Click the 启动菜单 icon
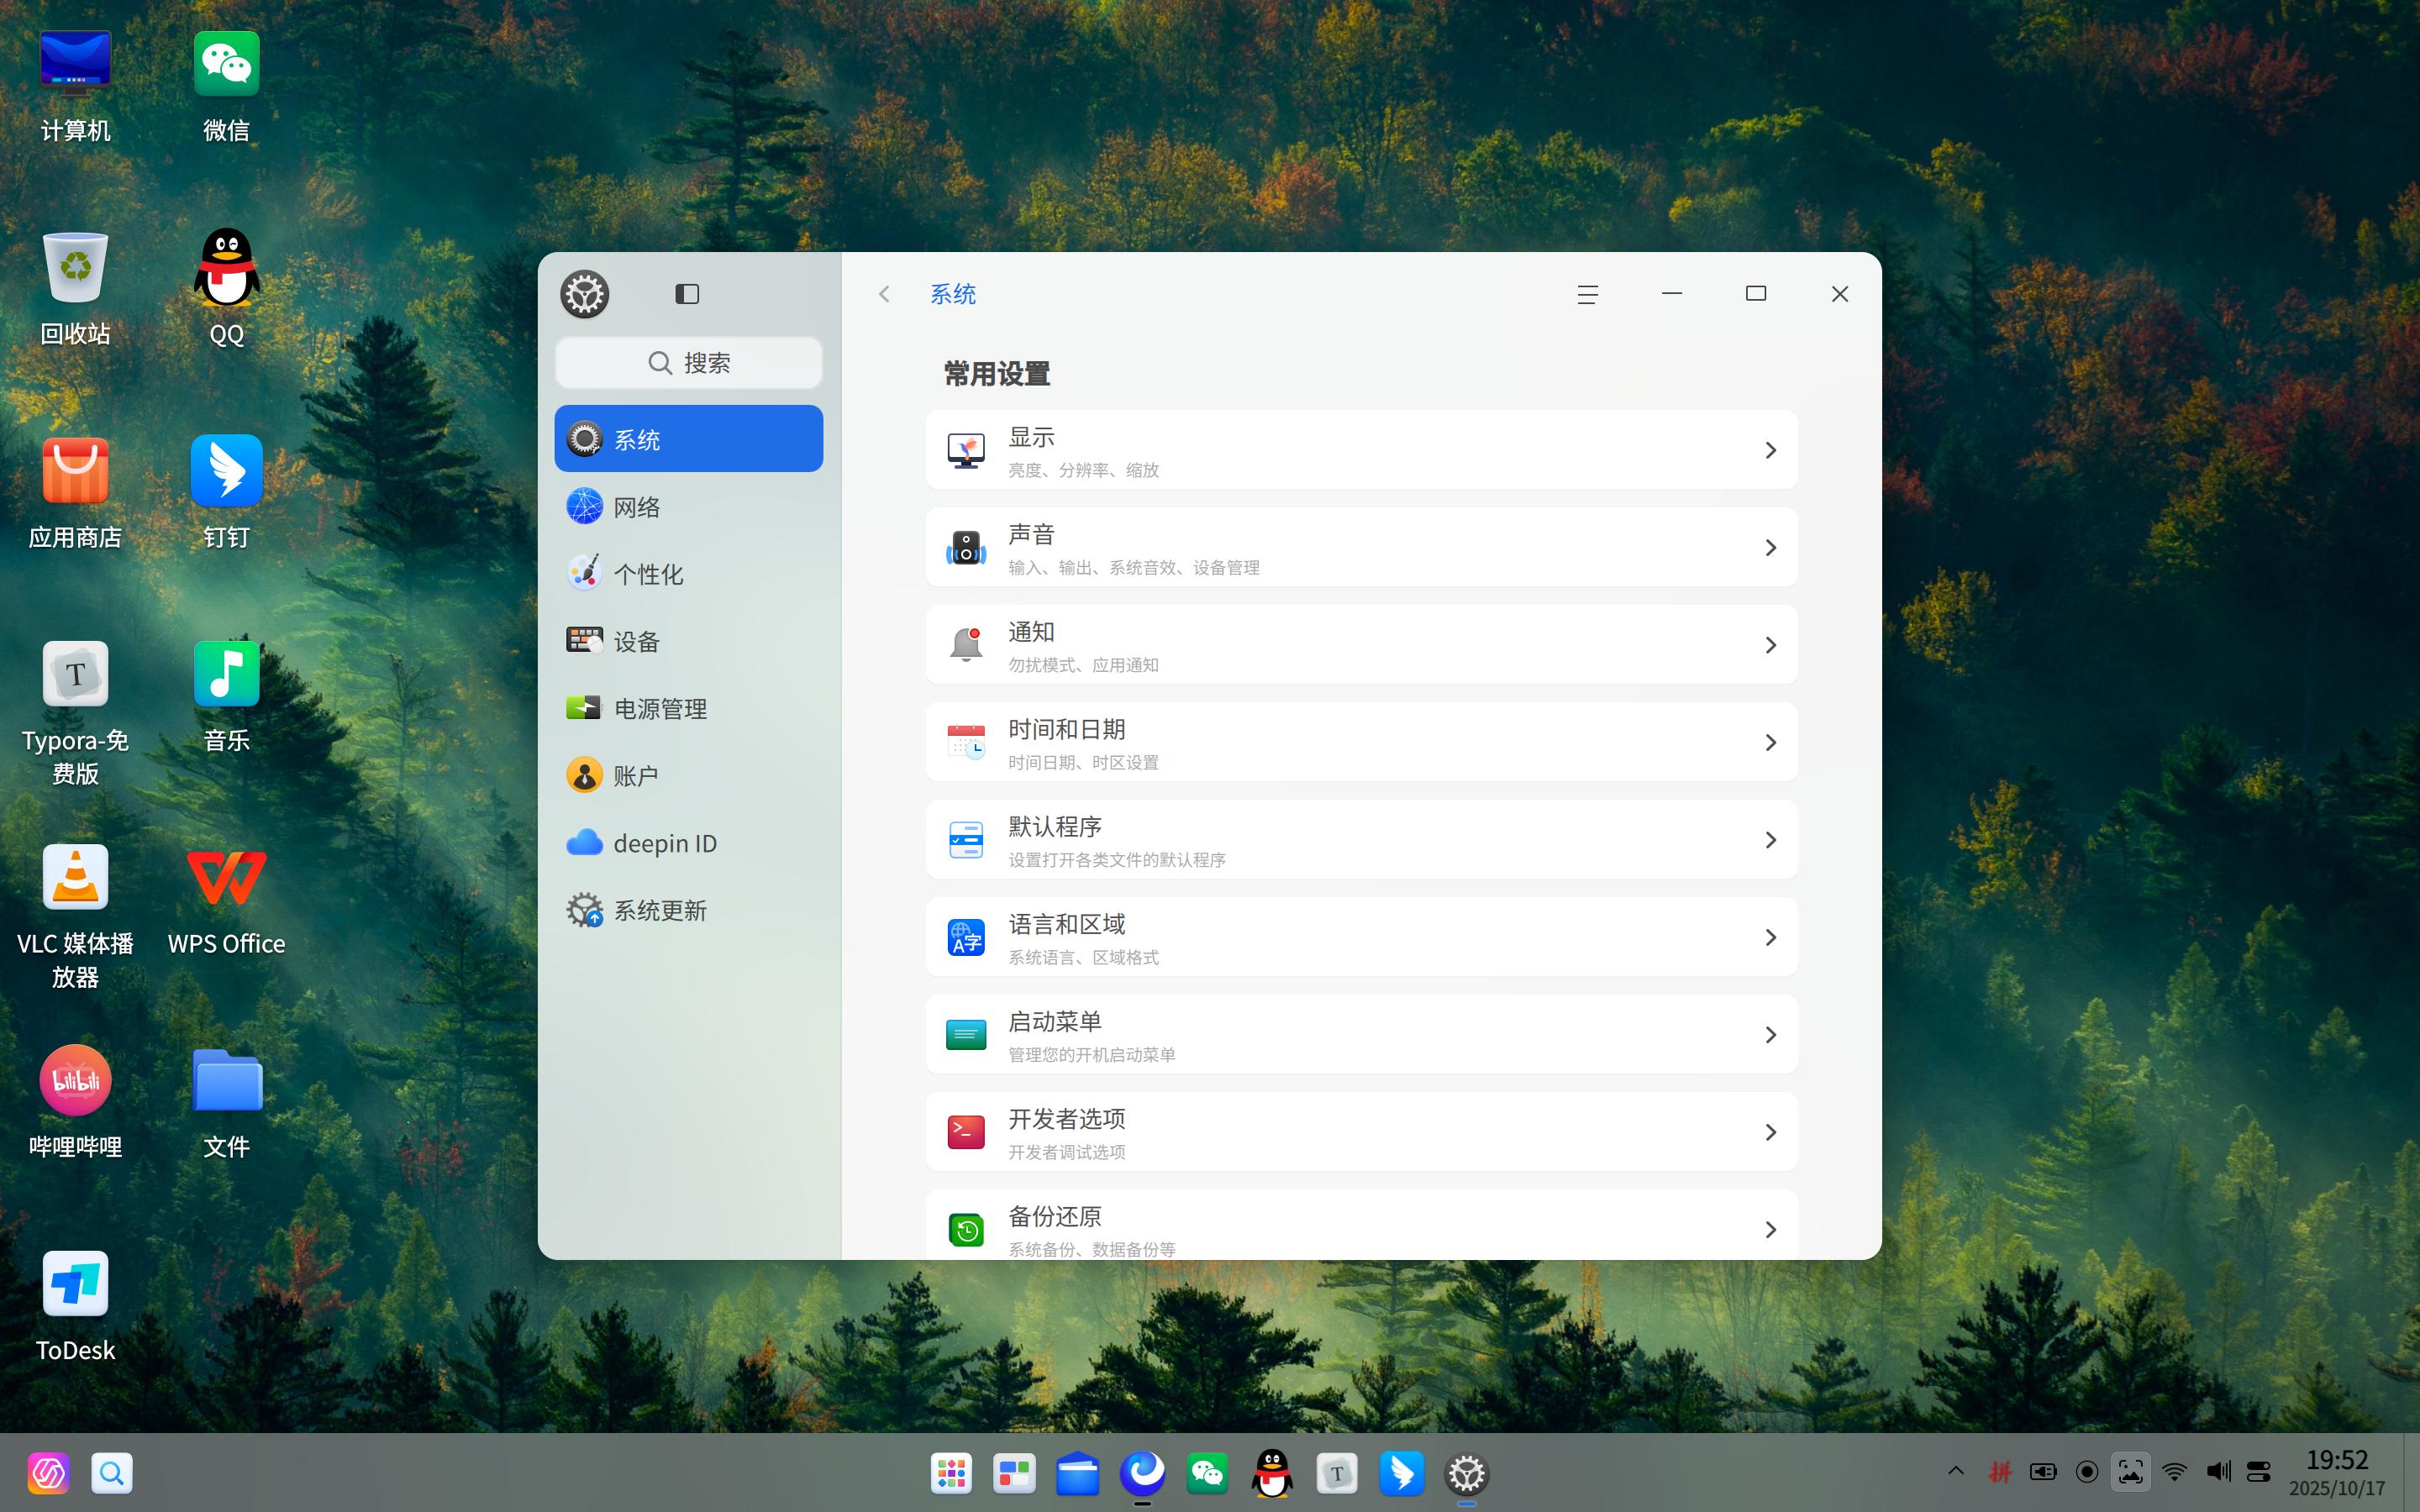This screenshot has width=2420, height=1512. pos(966,1034)
